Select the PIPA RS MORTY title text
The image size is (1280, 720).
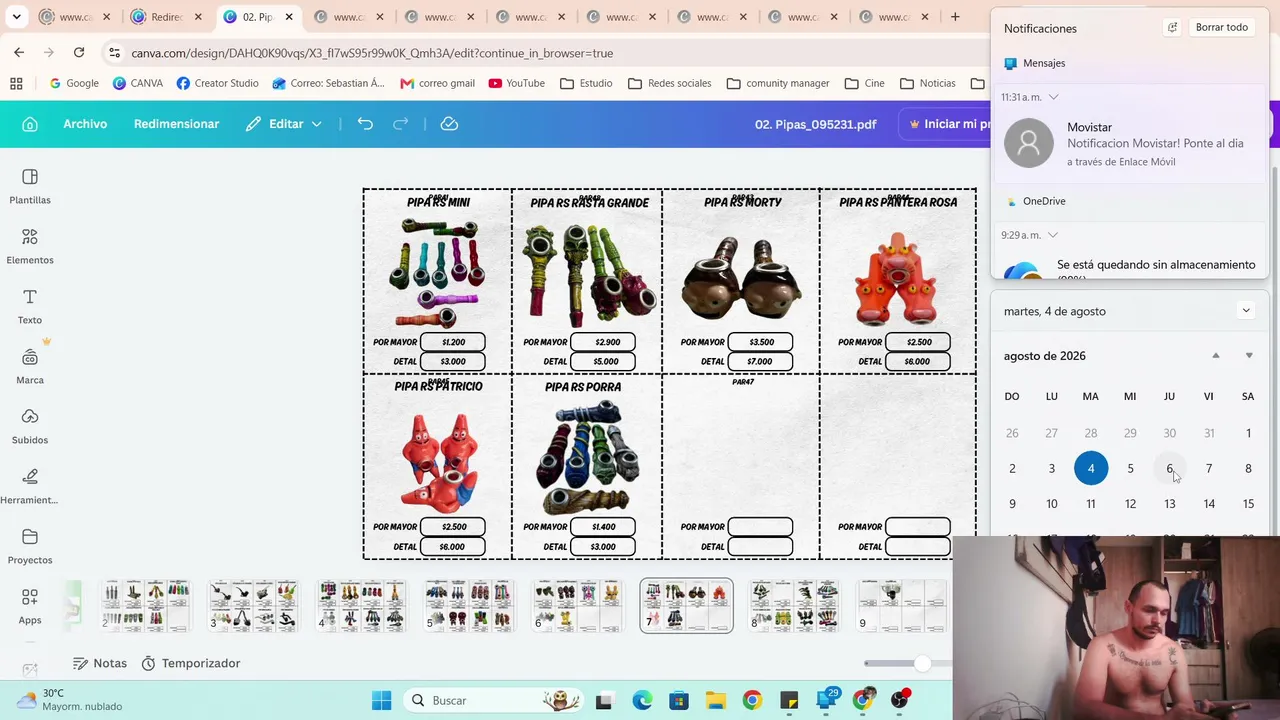[x=743, y=202]
